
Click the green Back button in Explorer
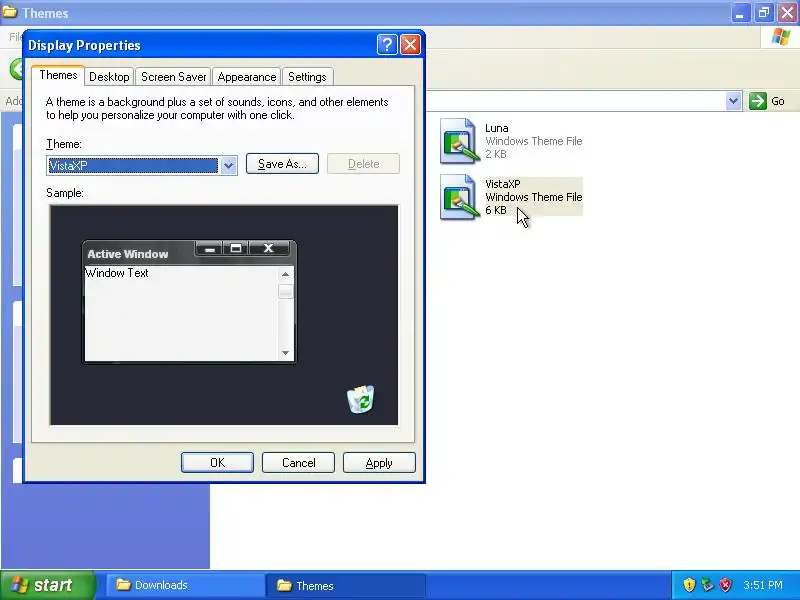coord(17,69)
